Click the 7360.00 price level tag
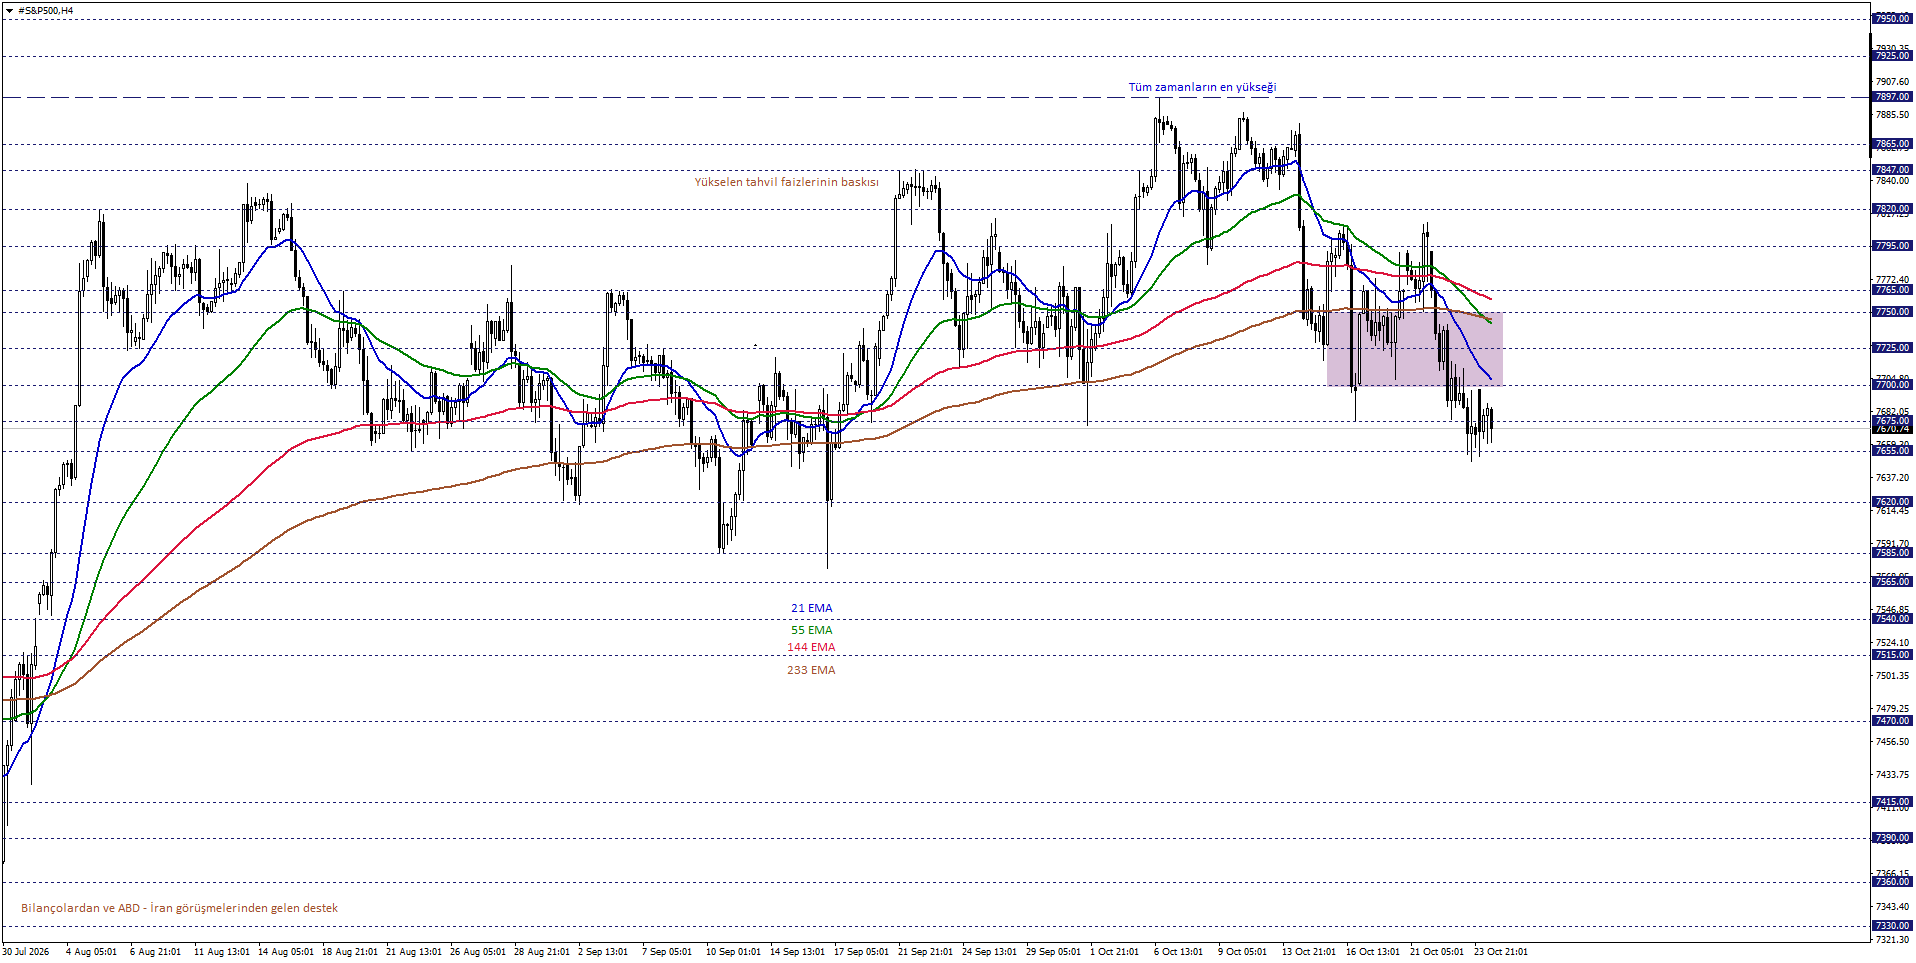 (1891, 882)
